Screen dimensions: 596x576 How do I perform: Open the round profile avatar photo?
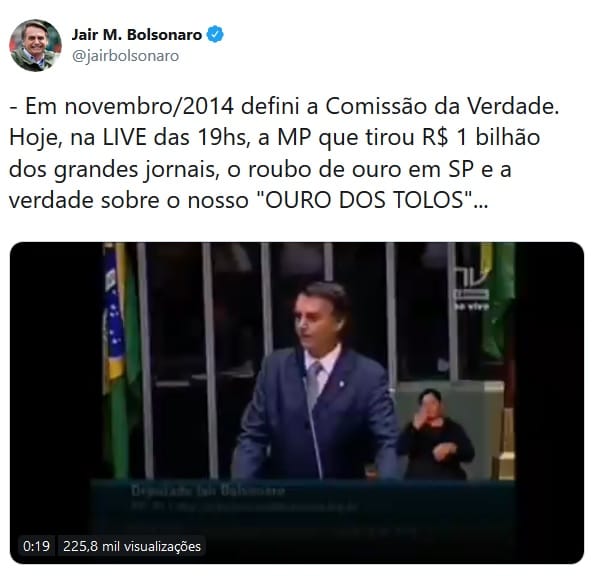pyautogui.click(x=35, y=45)
